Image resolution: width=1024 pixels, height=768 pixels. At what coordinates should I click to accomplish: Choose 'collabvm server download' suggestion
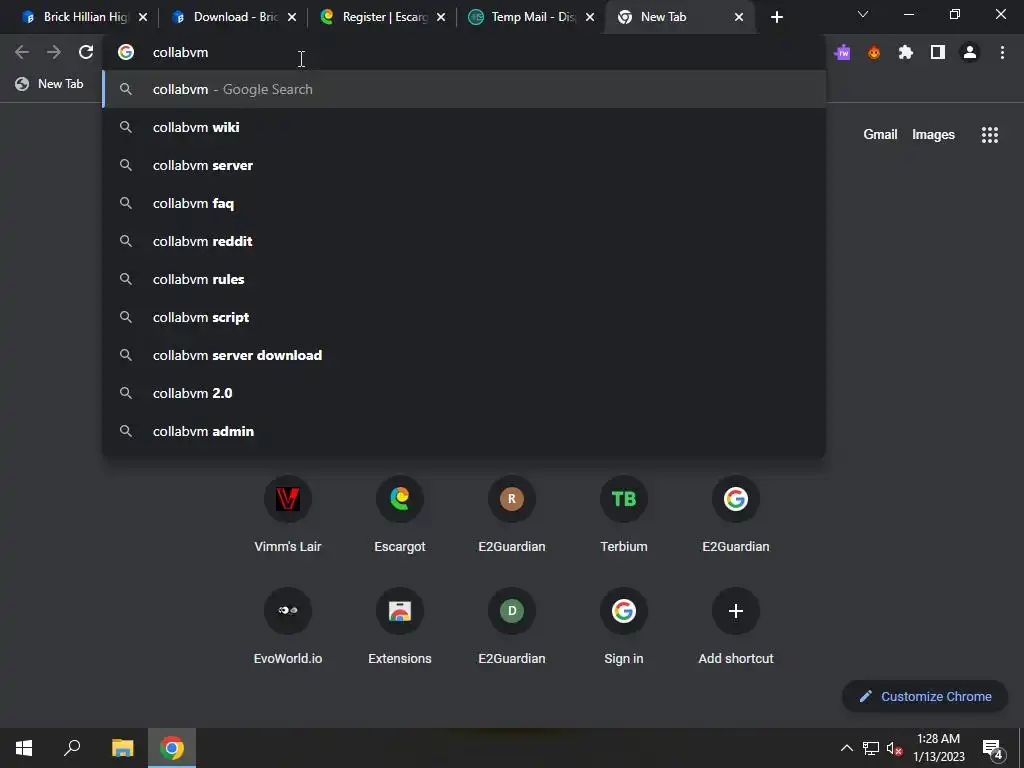coord(464,355)
